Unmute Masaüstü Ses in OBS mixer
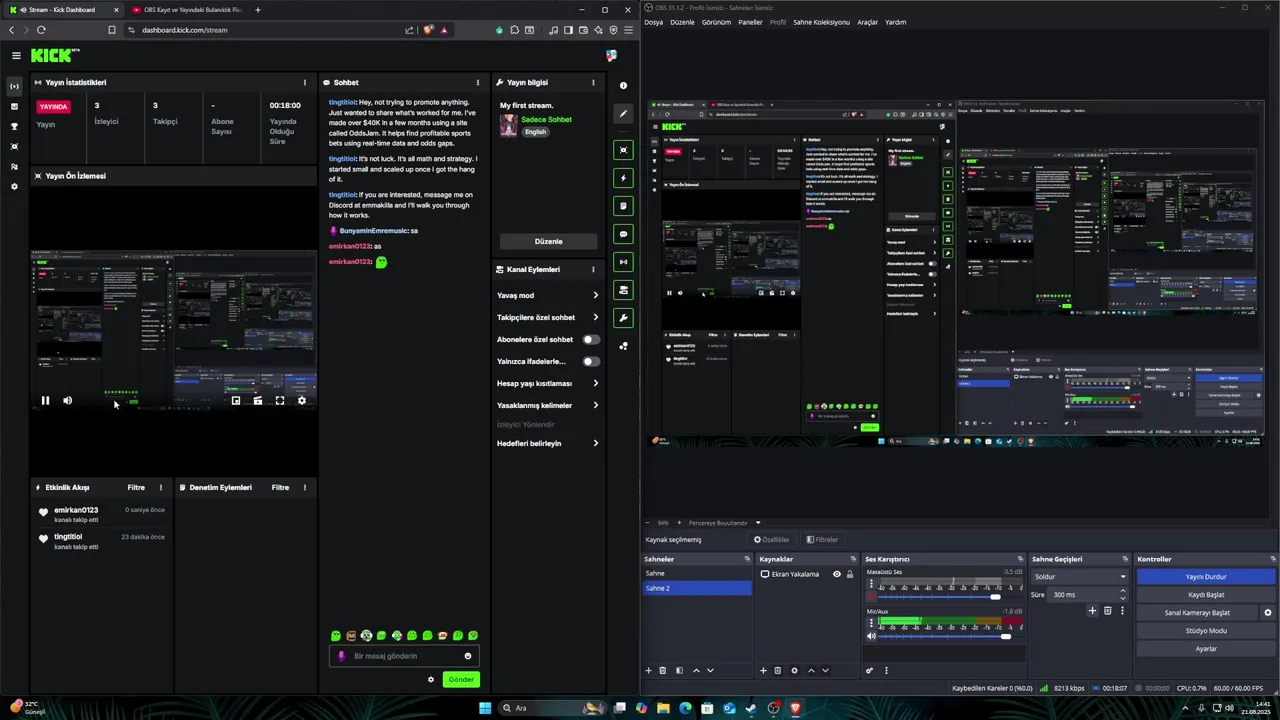Viewport: 1280px width, 720px height. (871, 597)
